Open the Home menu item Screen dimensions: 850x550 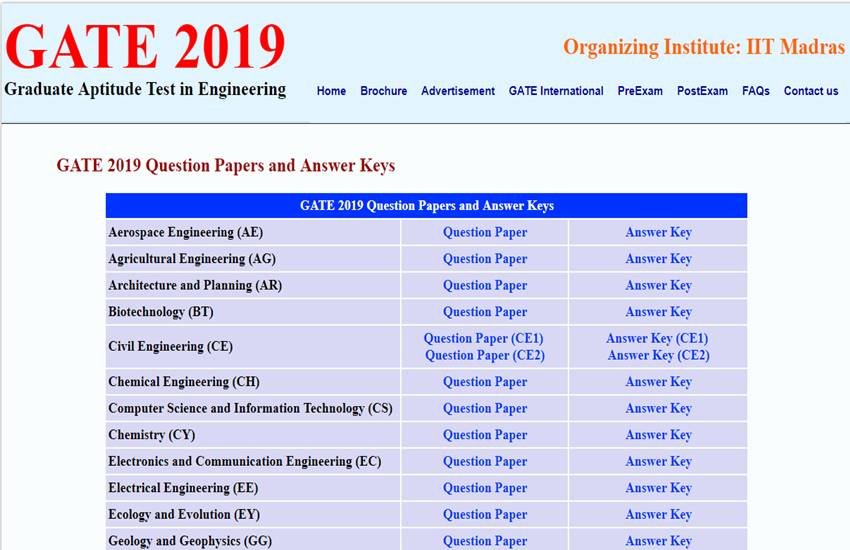331,91
